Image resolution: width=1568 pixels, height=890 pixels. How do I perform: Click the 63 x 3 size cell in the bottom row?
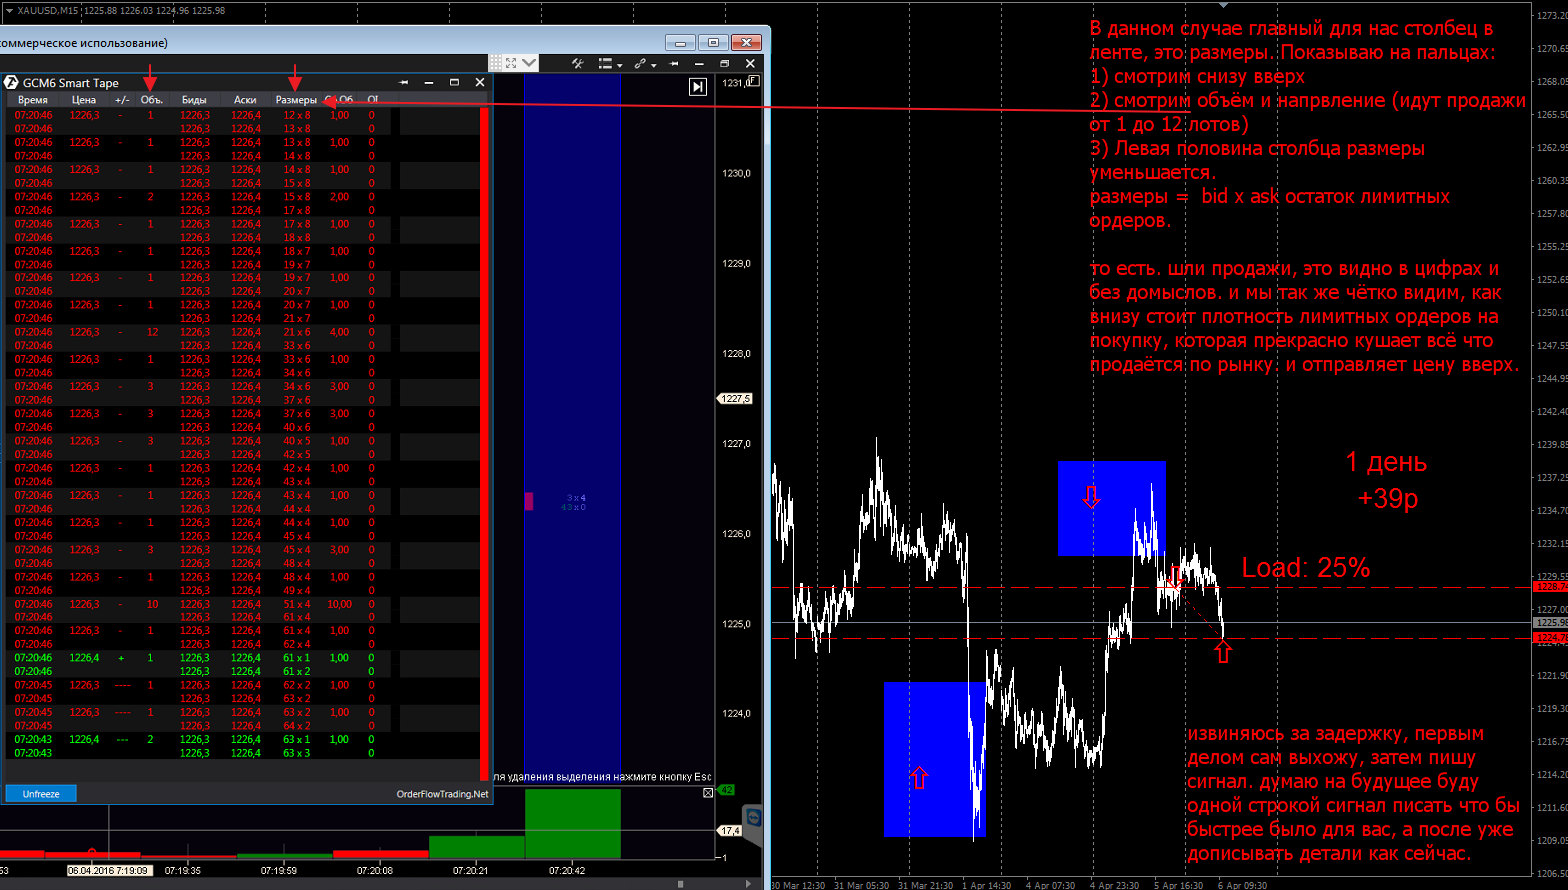click(x=296, y=753)
